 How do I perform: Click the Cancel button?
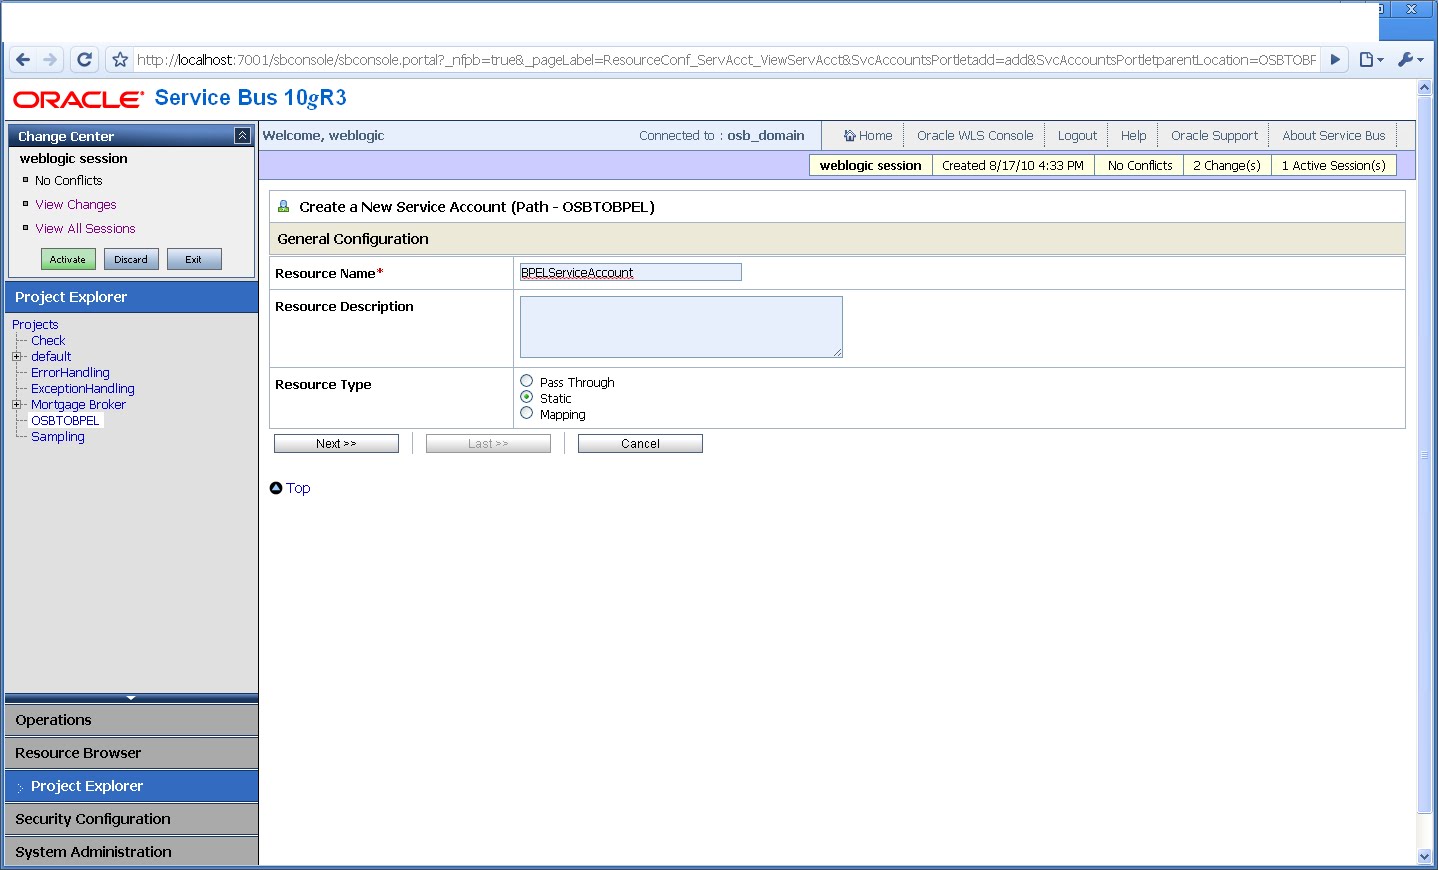coord(640,444)
